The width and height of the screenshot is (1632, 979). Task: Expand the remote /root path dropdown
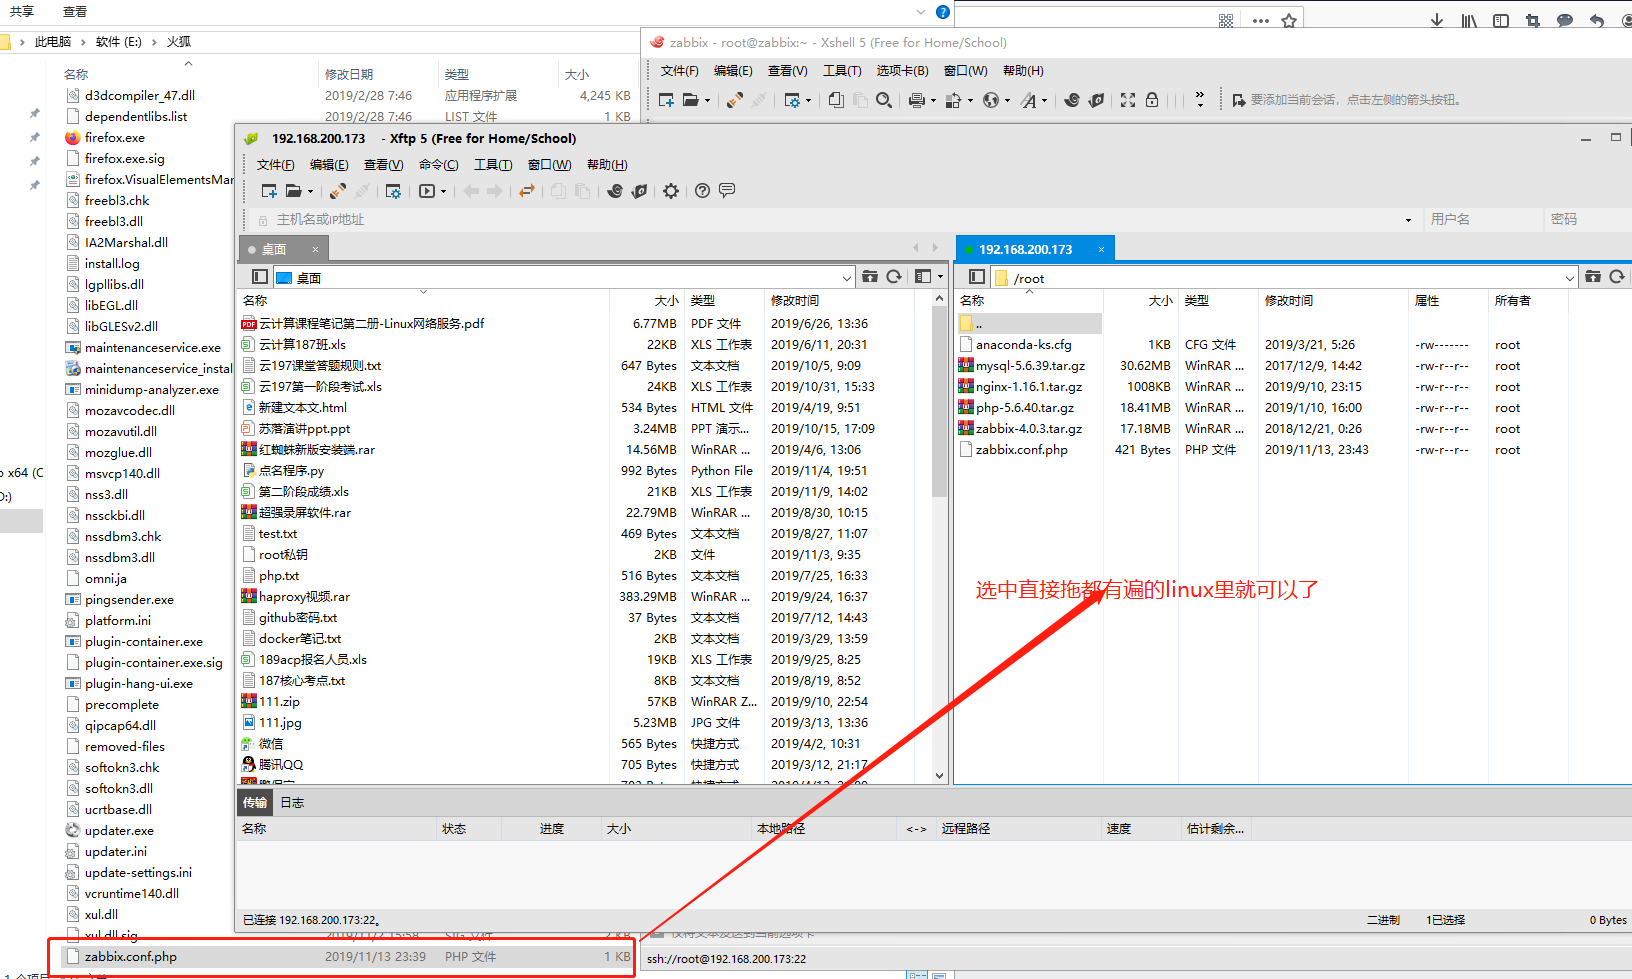[1569, 278]
